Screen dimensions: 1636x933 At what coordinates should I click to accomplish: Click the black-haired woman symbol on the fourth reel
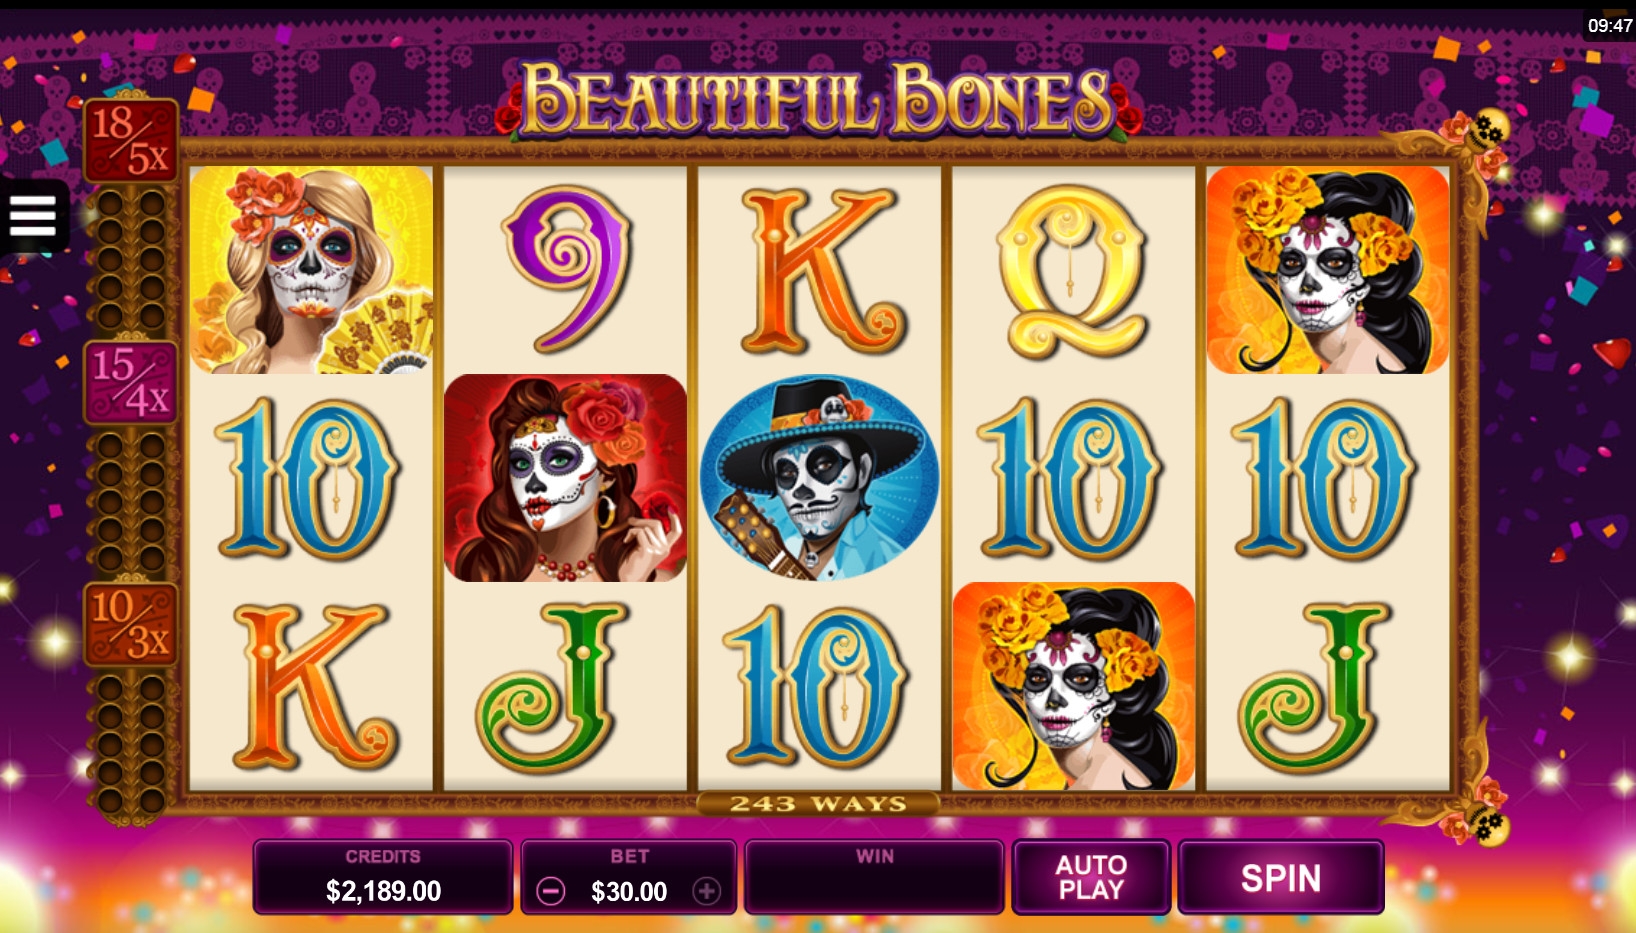1073,686
